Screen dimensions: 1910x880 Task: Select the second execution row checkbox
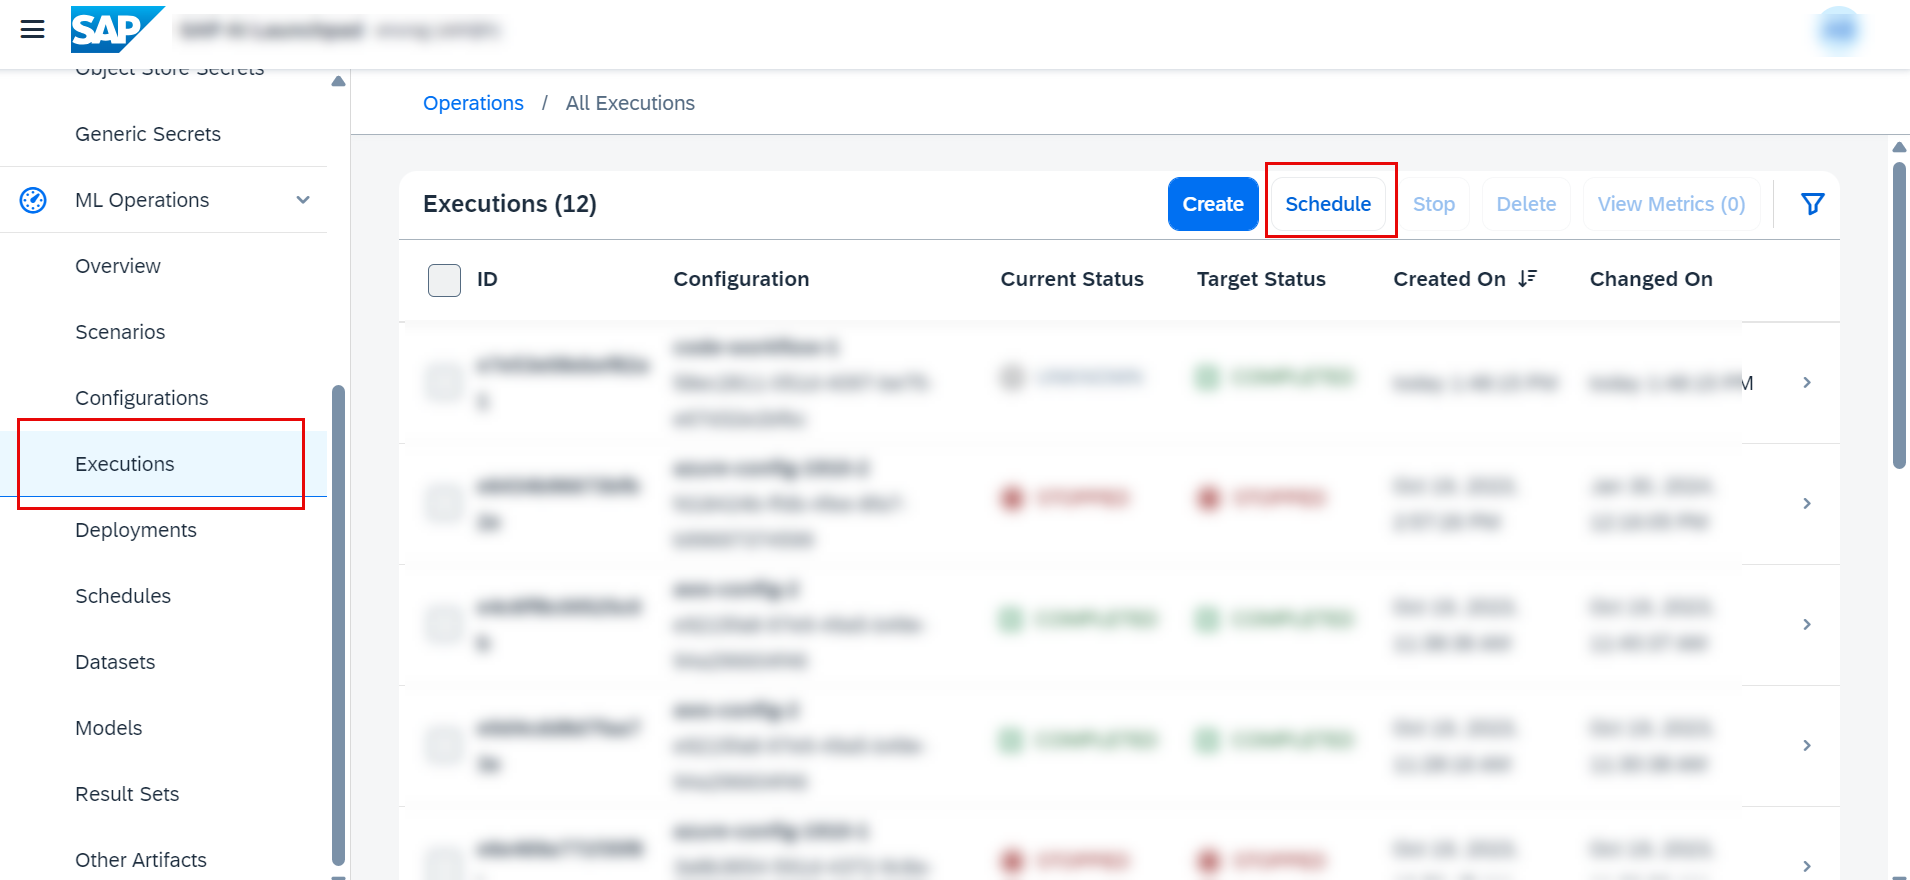444,503
